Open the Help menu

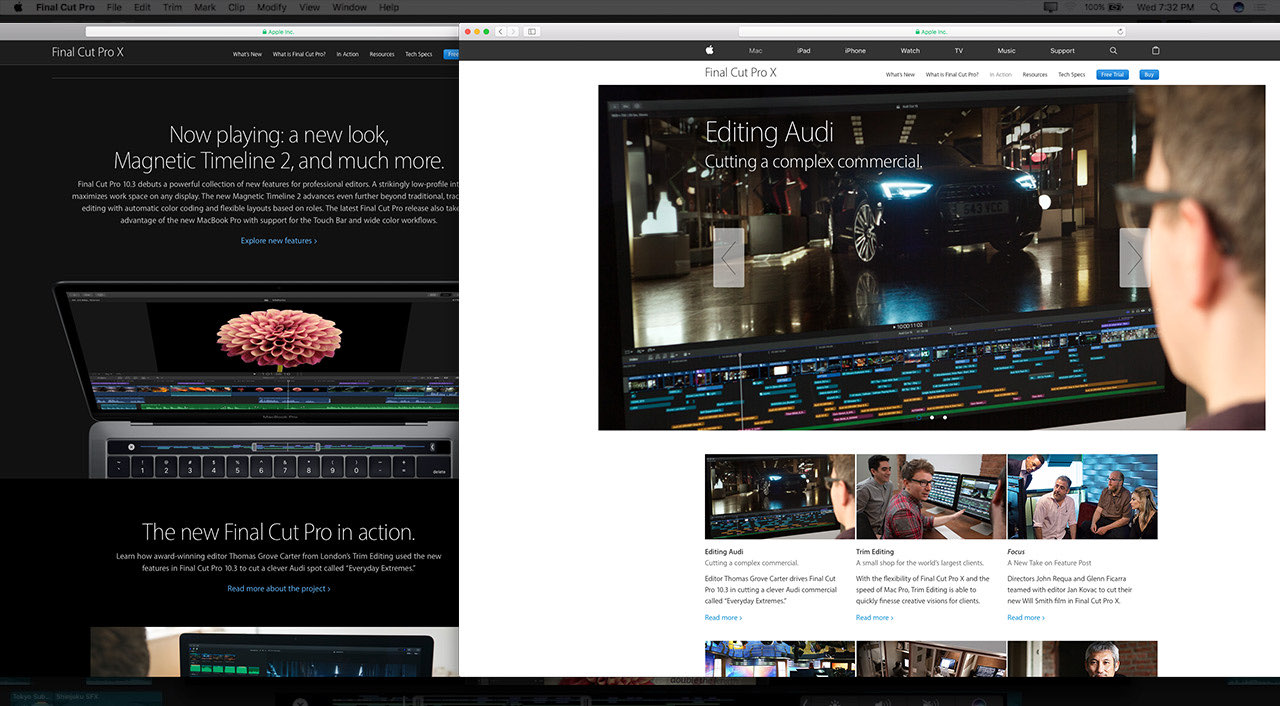click(389, 7)
